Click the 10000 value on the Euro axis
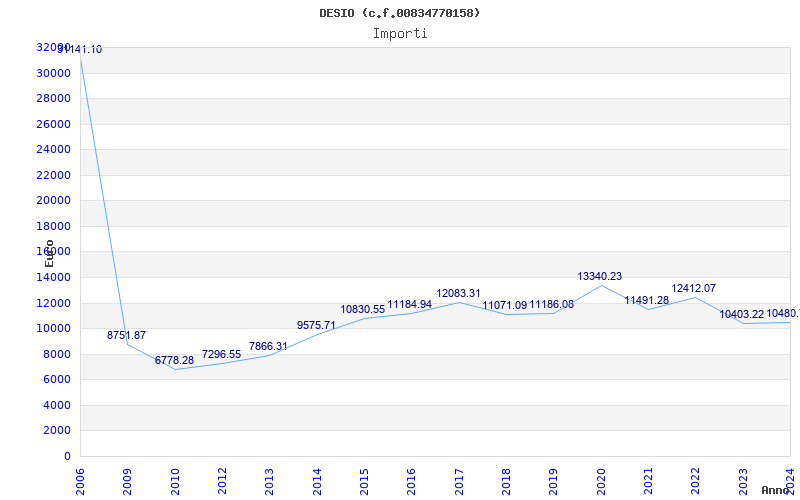Image resolution: width=800 pixels, height=500 pixels. [54, 329]
